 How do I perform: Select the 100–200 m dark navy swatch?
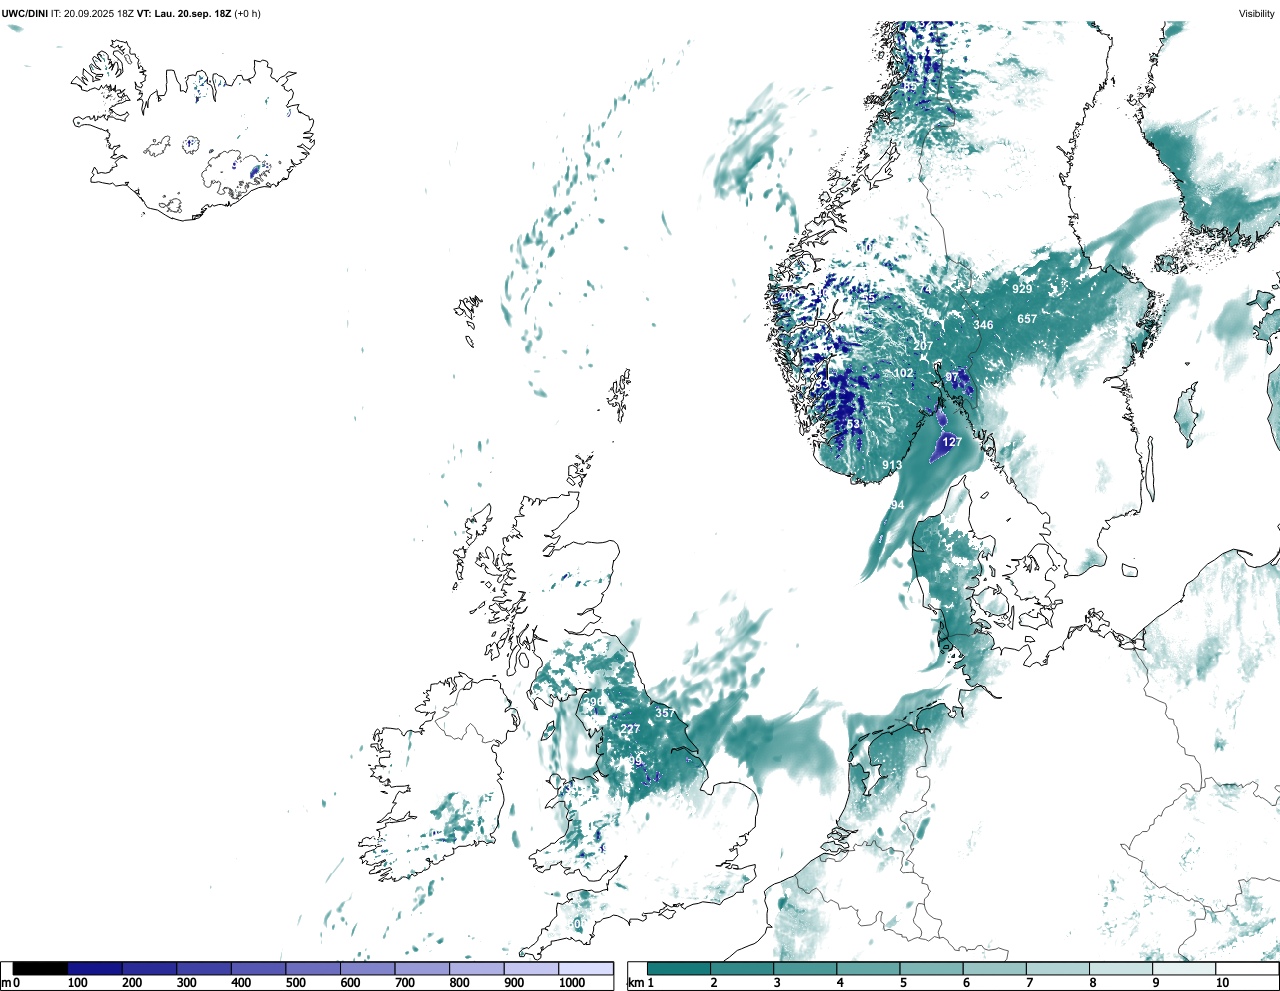[95, 969]
